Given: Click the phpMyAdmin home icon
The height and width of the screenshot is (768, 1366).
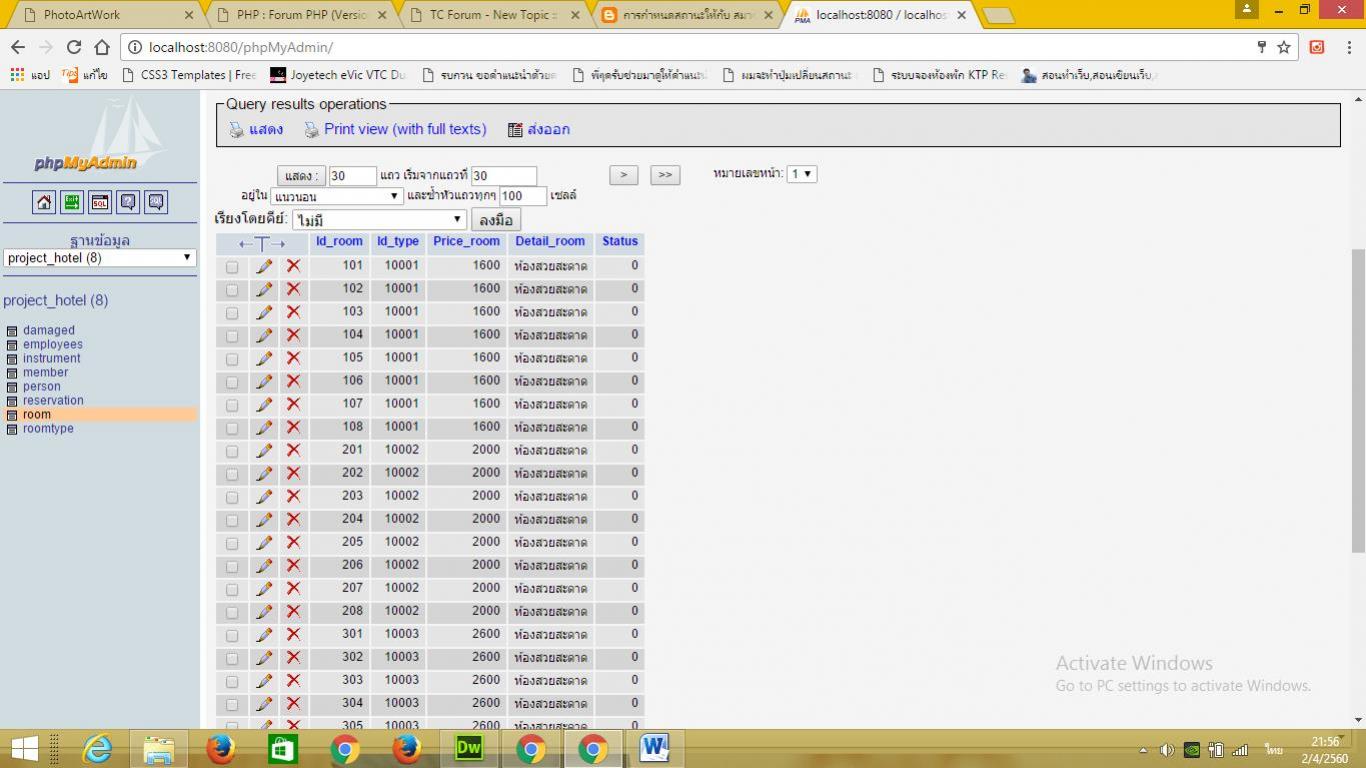Looking at the screenshot, I should coord(44,202).
